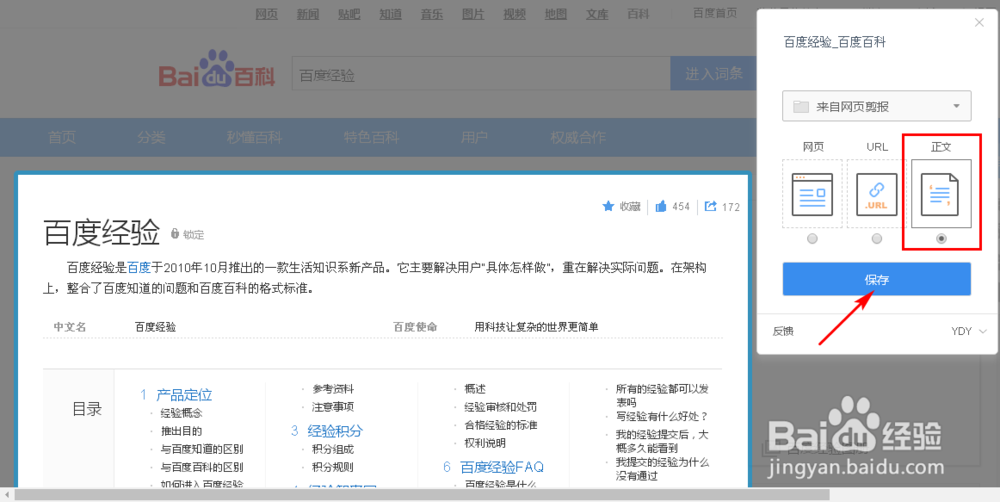Click 与百度知道的区别 contents entry
The height and width of the screenshot is (502, 1000).
point(202,449)
